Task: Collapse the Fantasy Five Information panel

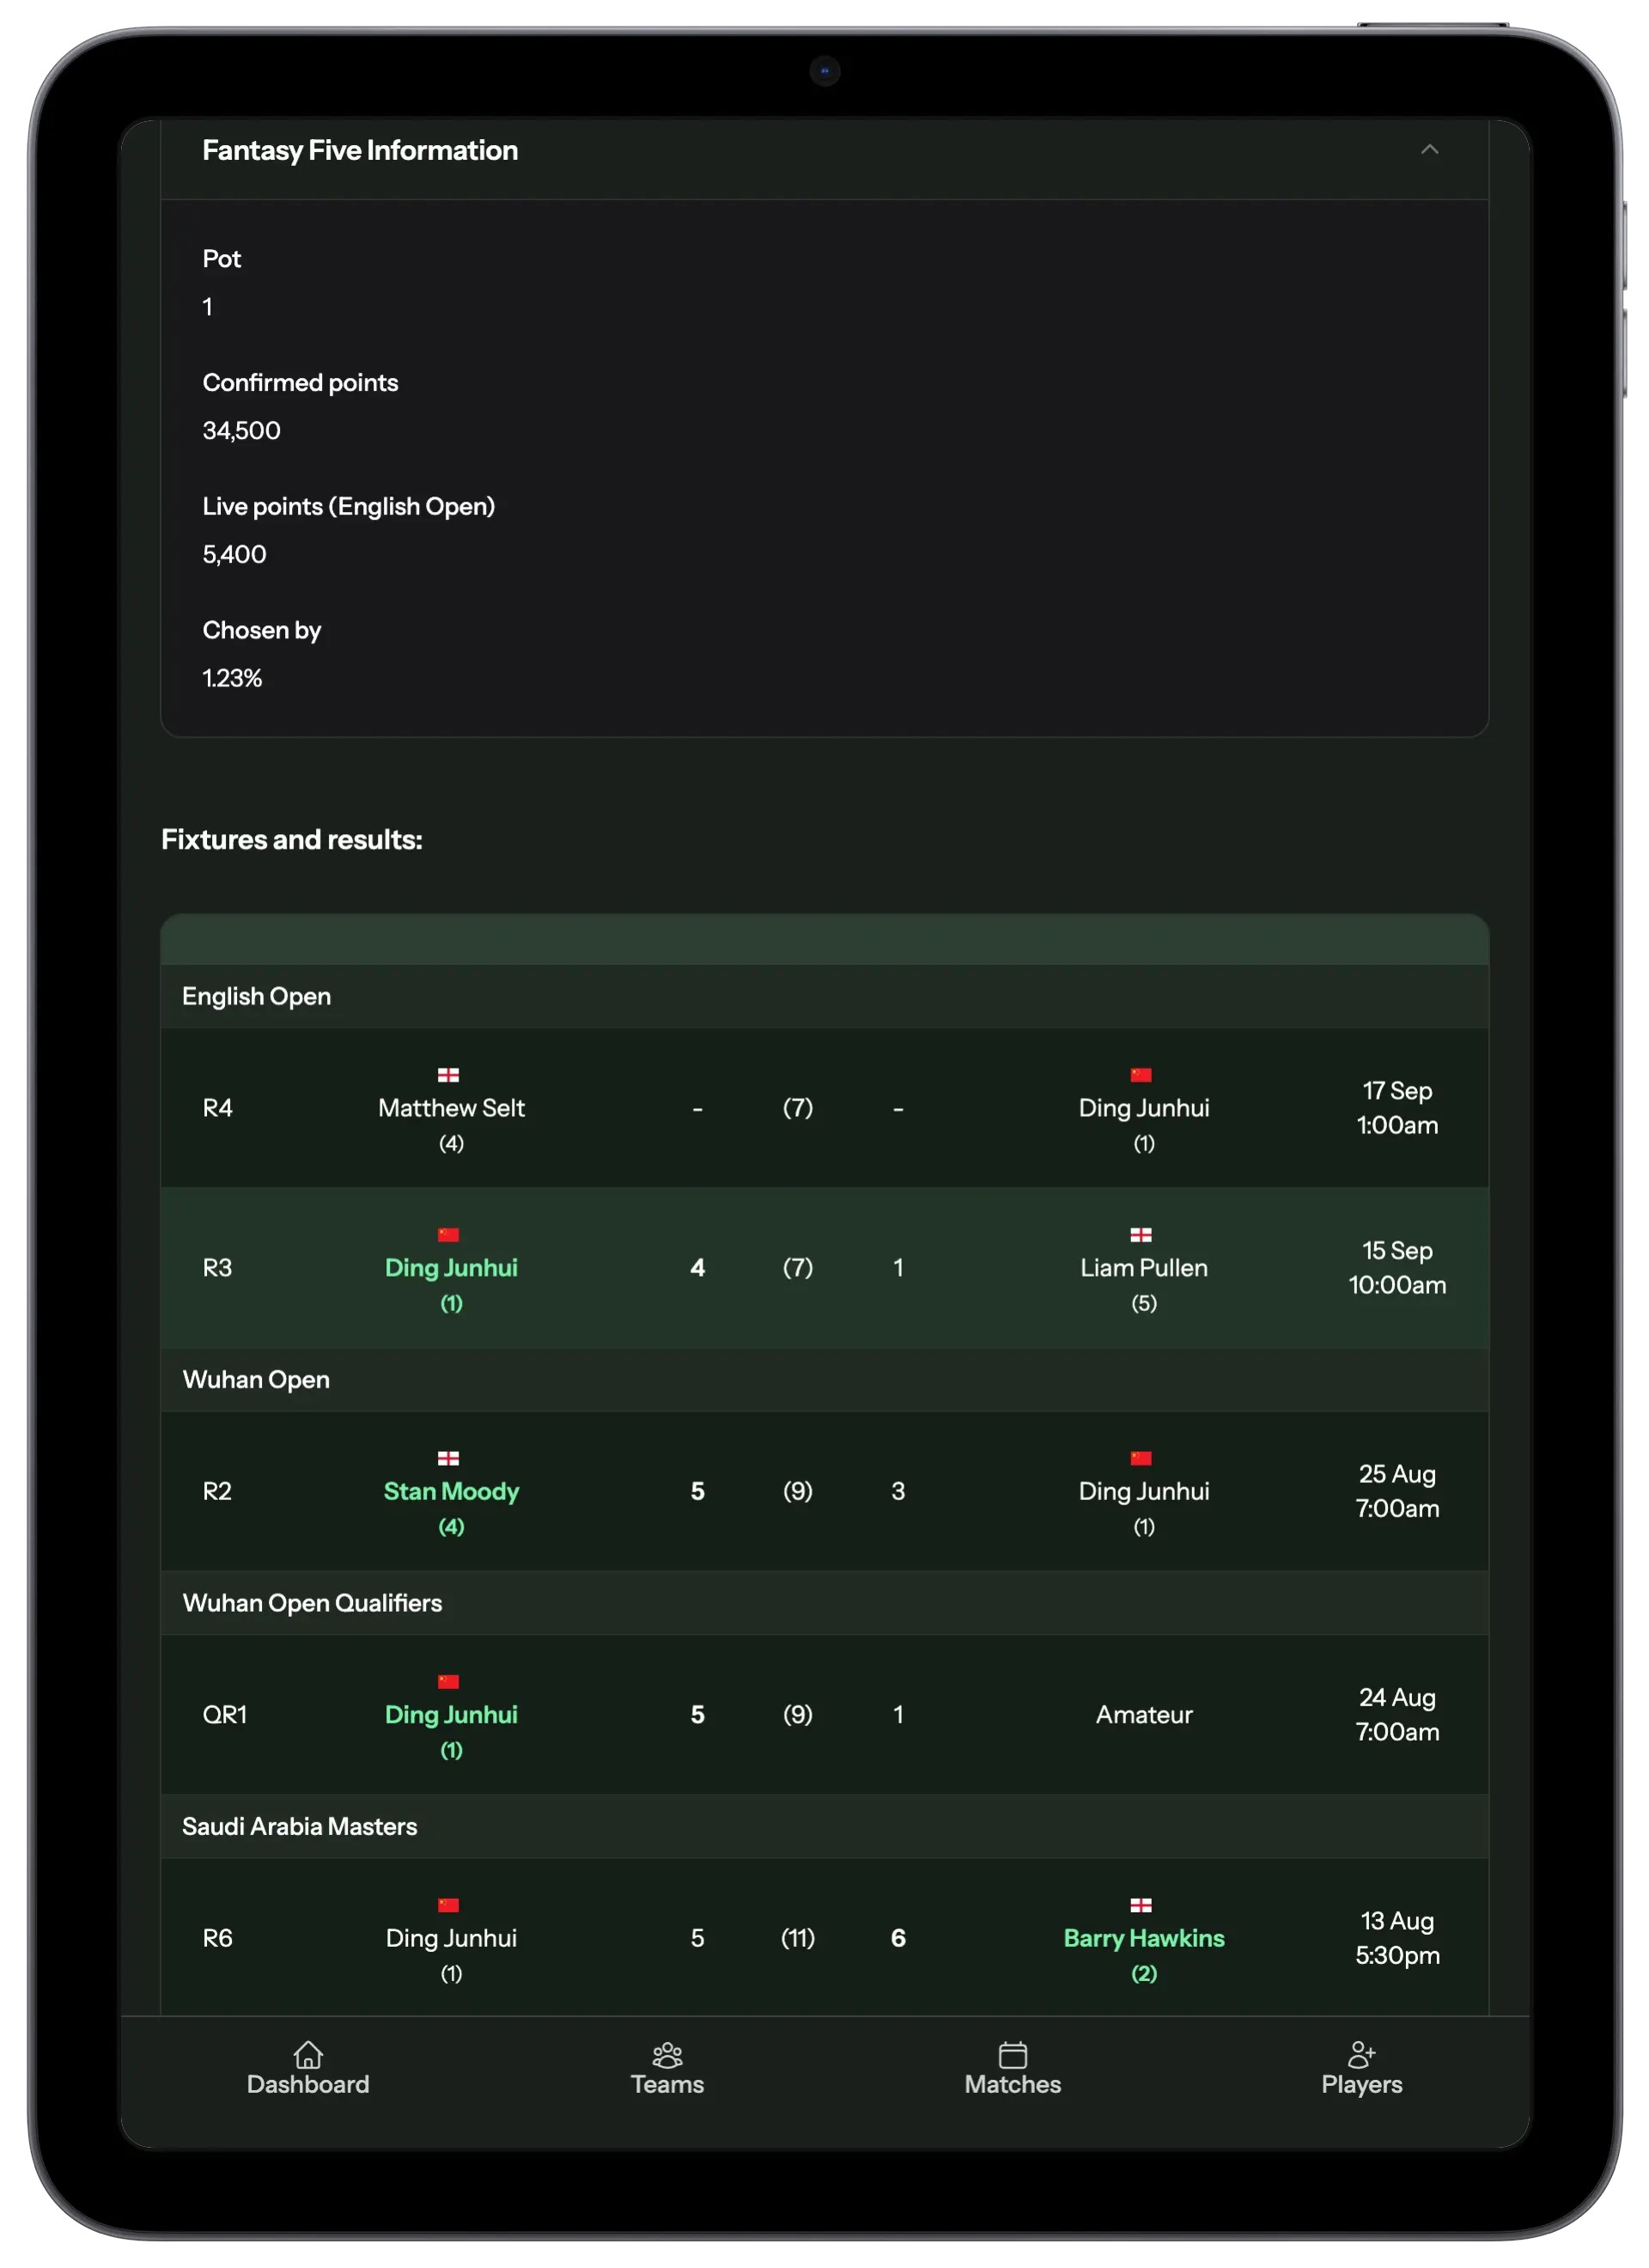Action: click(1429, 150)
